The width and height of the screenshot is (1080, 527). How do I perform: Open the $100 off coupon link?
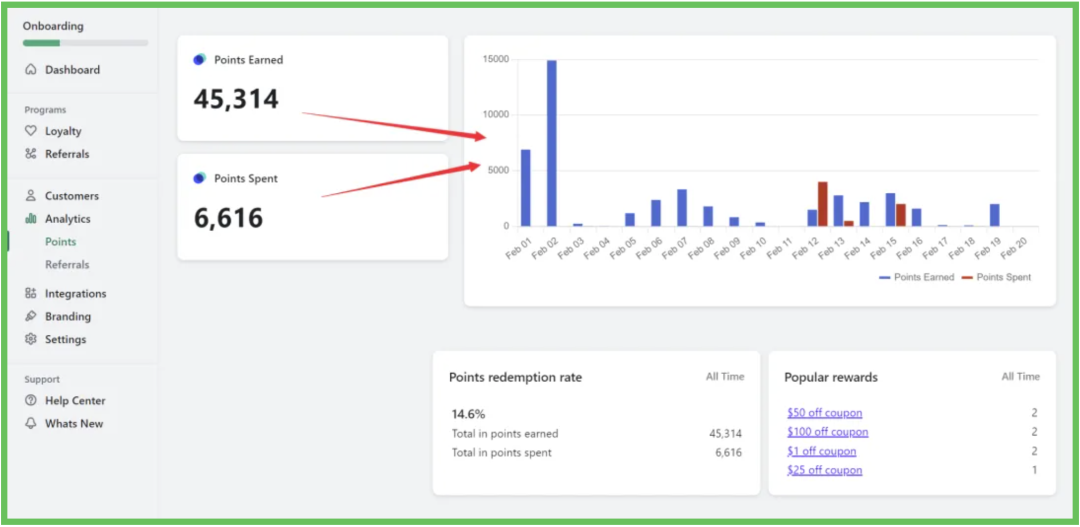click(827, 432)
